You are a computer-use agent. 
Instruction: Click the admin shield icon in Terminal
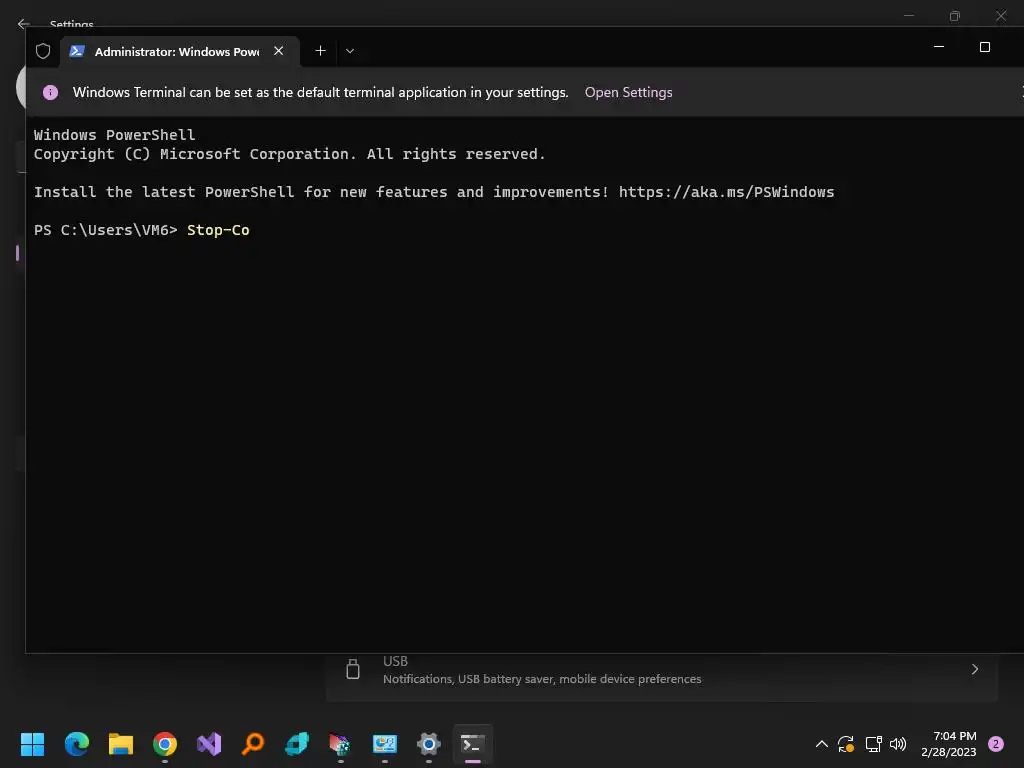click(43, 51)
